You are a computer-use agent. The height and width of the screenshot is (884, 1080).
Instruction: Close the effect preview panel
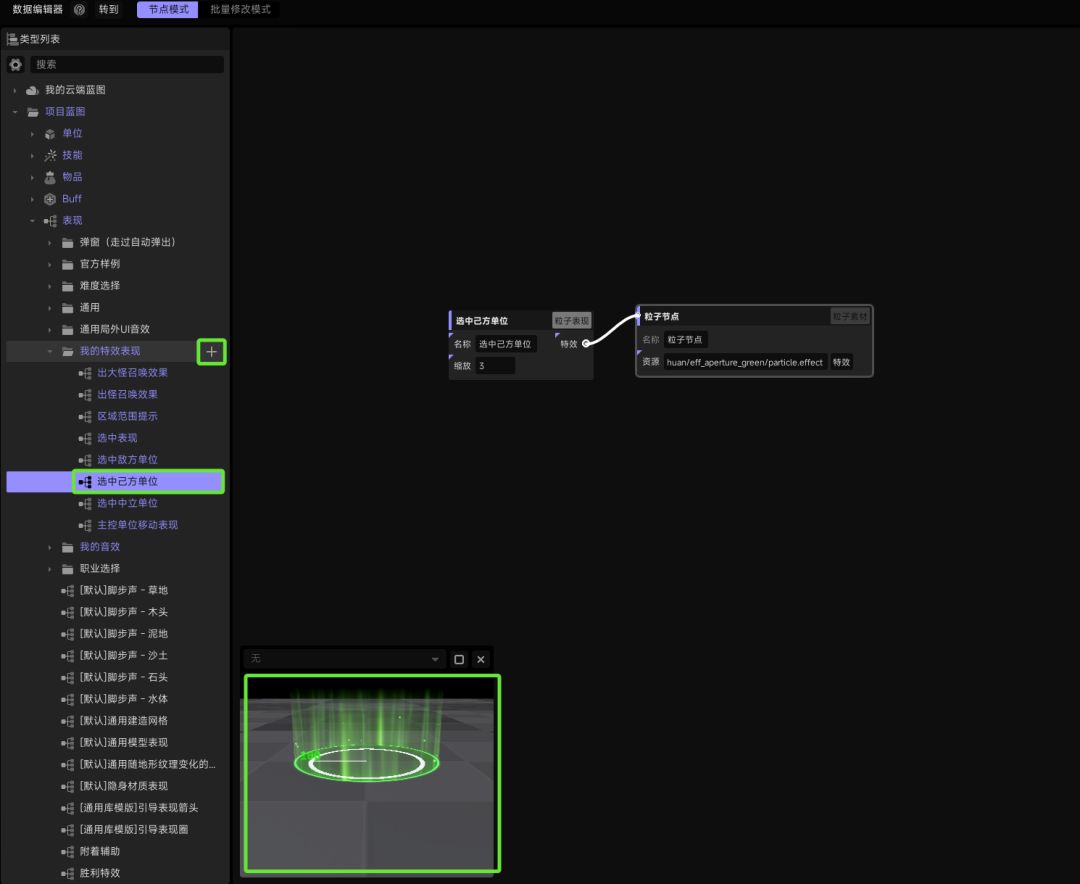point(481,659)
